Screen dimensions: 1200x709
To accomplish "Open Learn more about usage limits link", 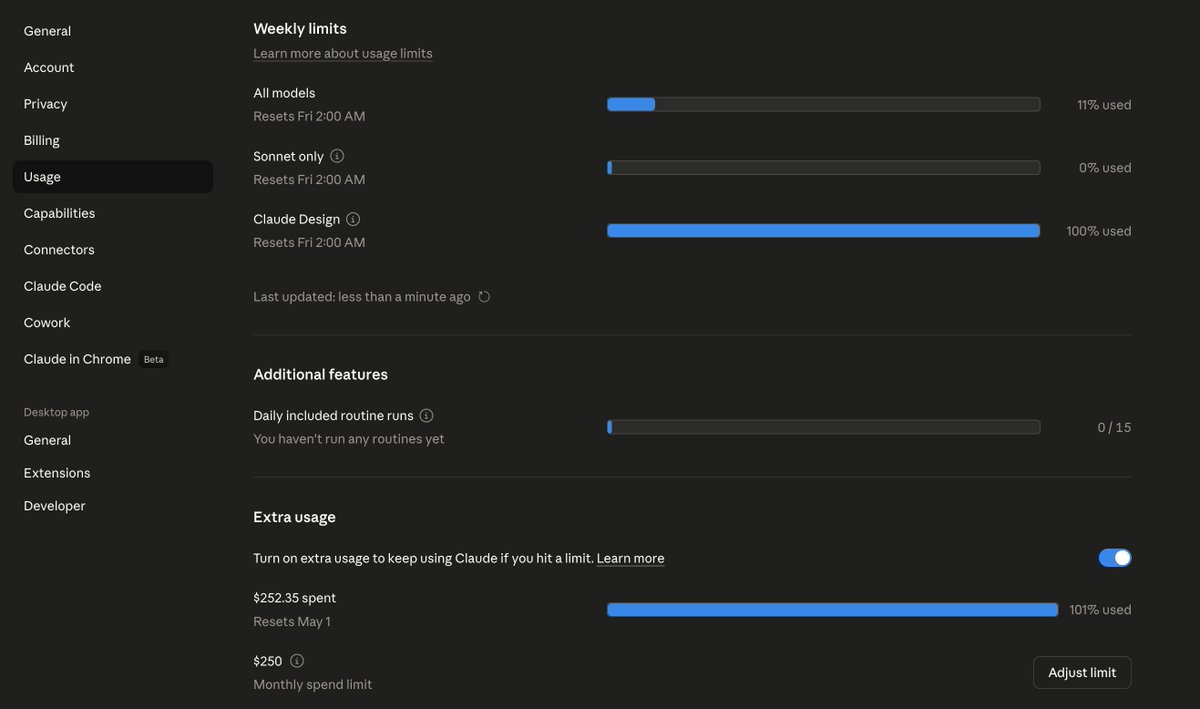I will click(343, 53).
